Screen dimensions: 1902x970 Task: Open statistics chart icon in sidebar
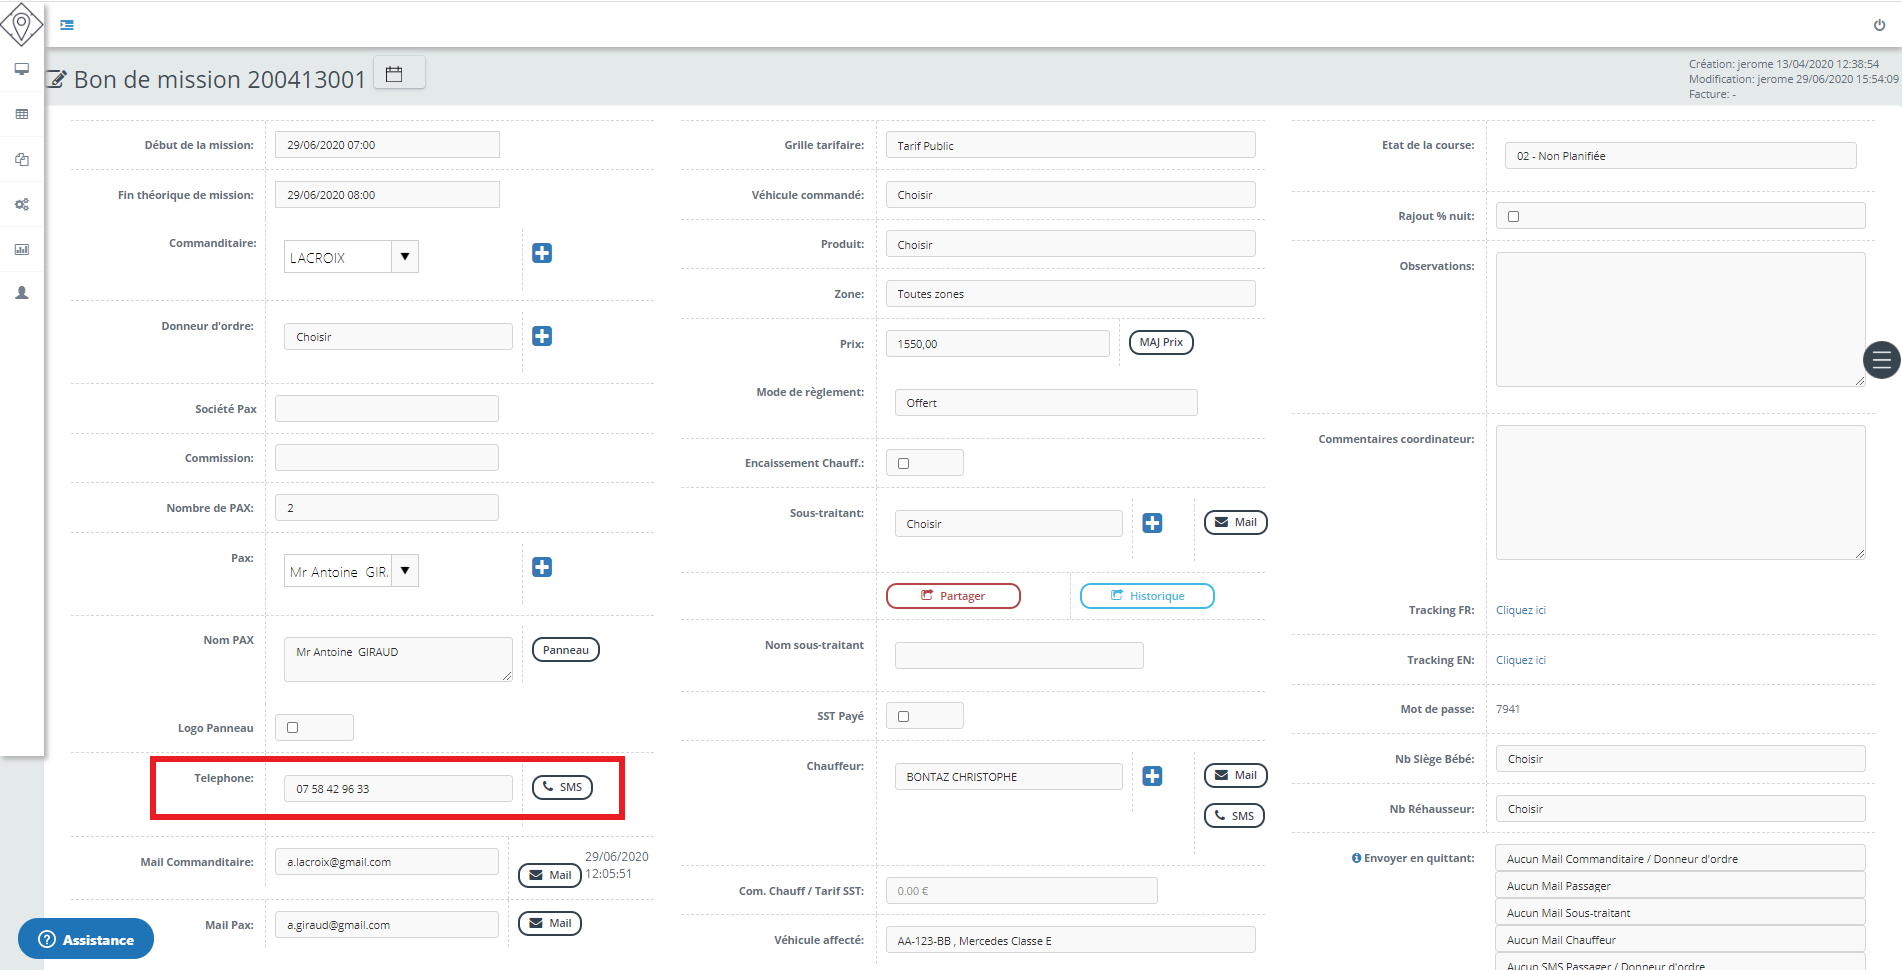21,249
